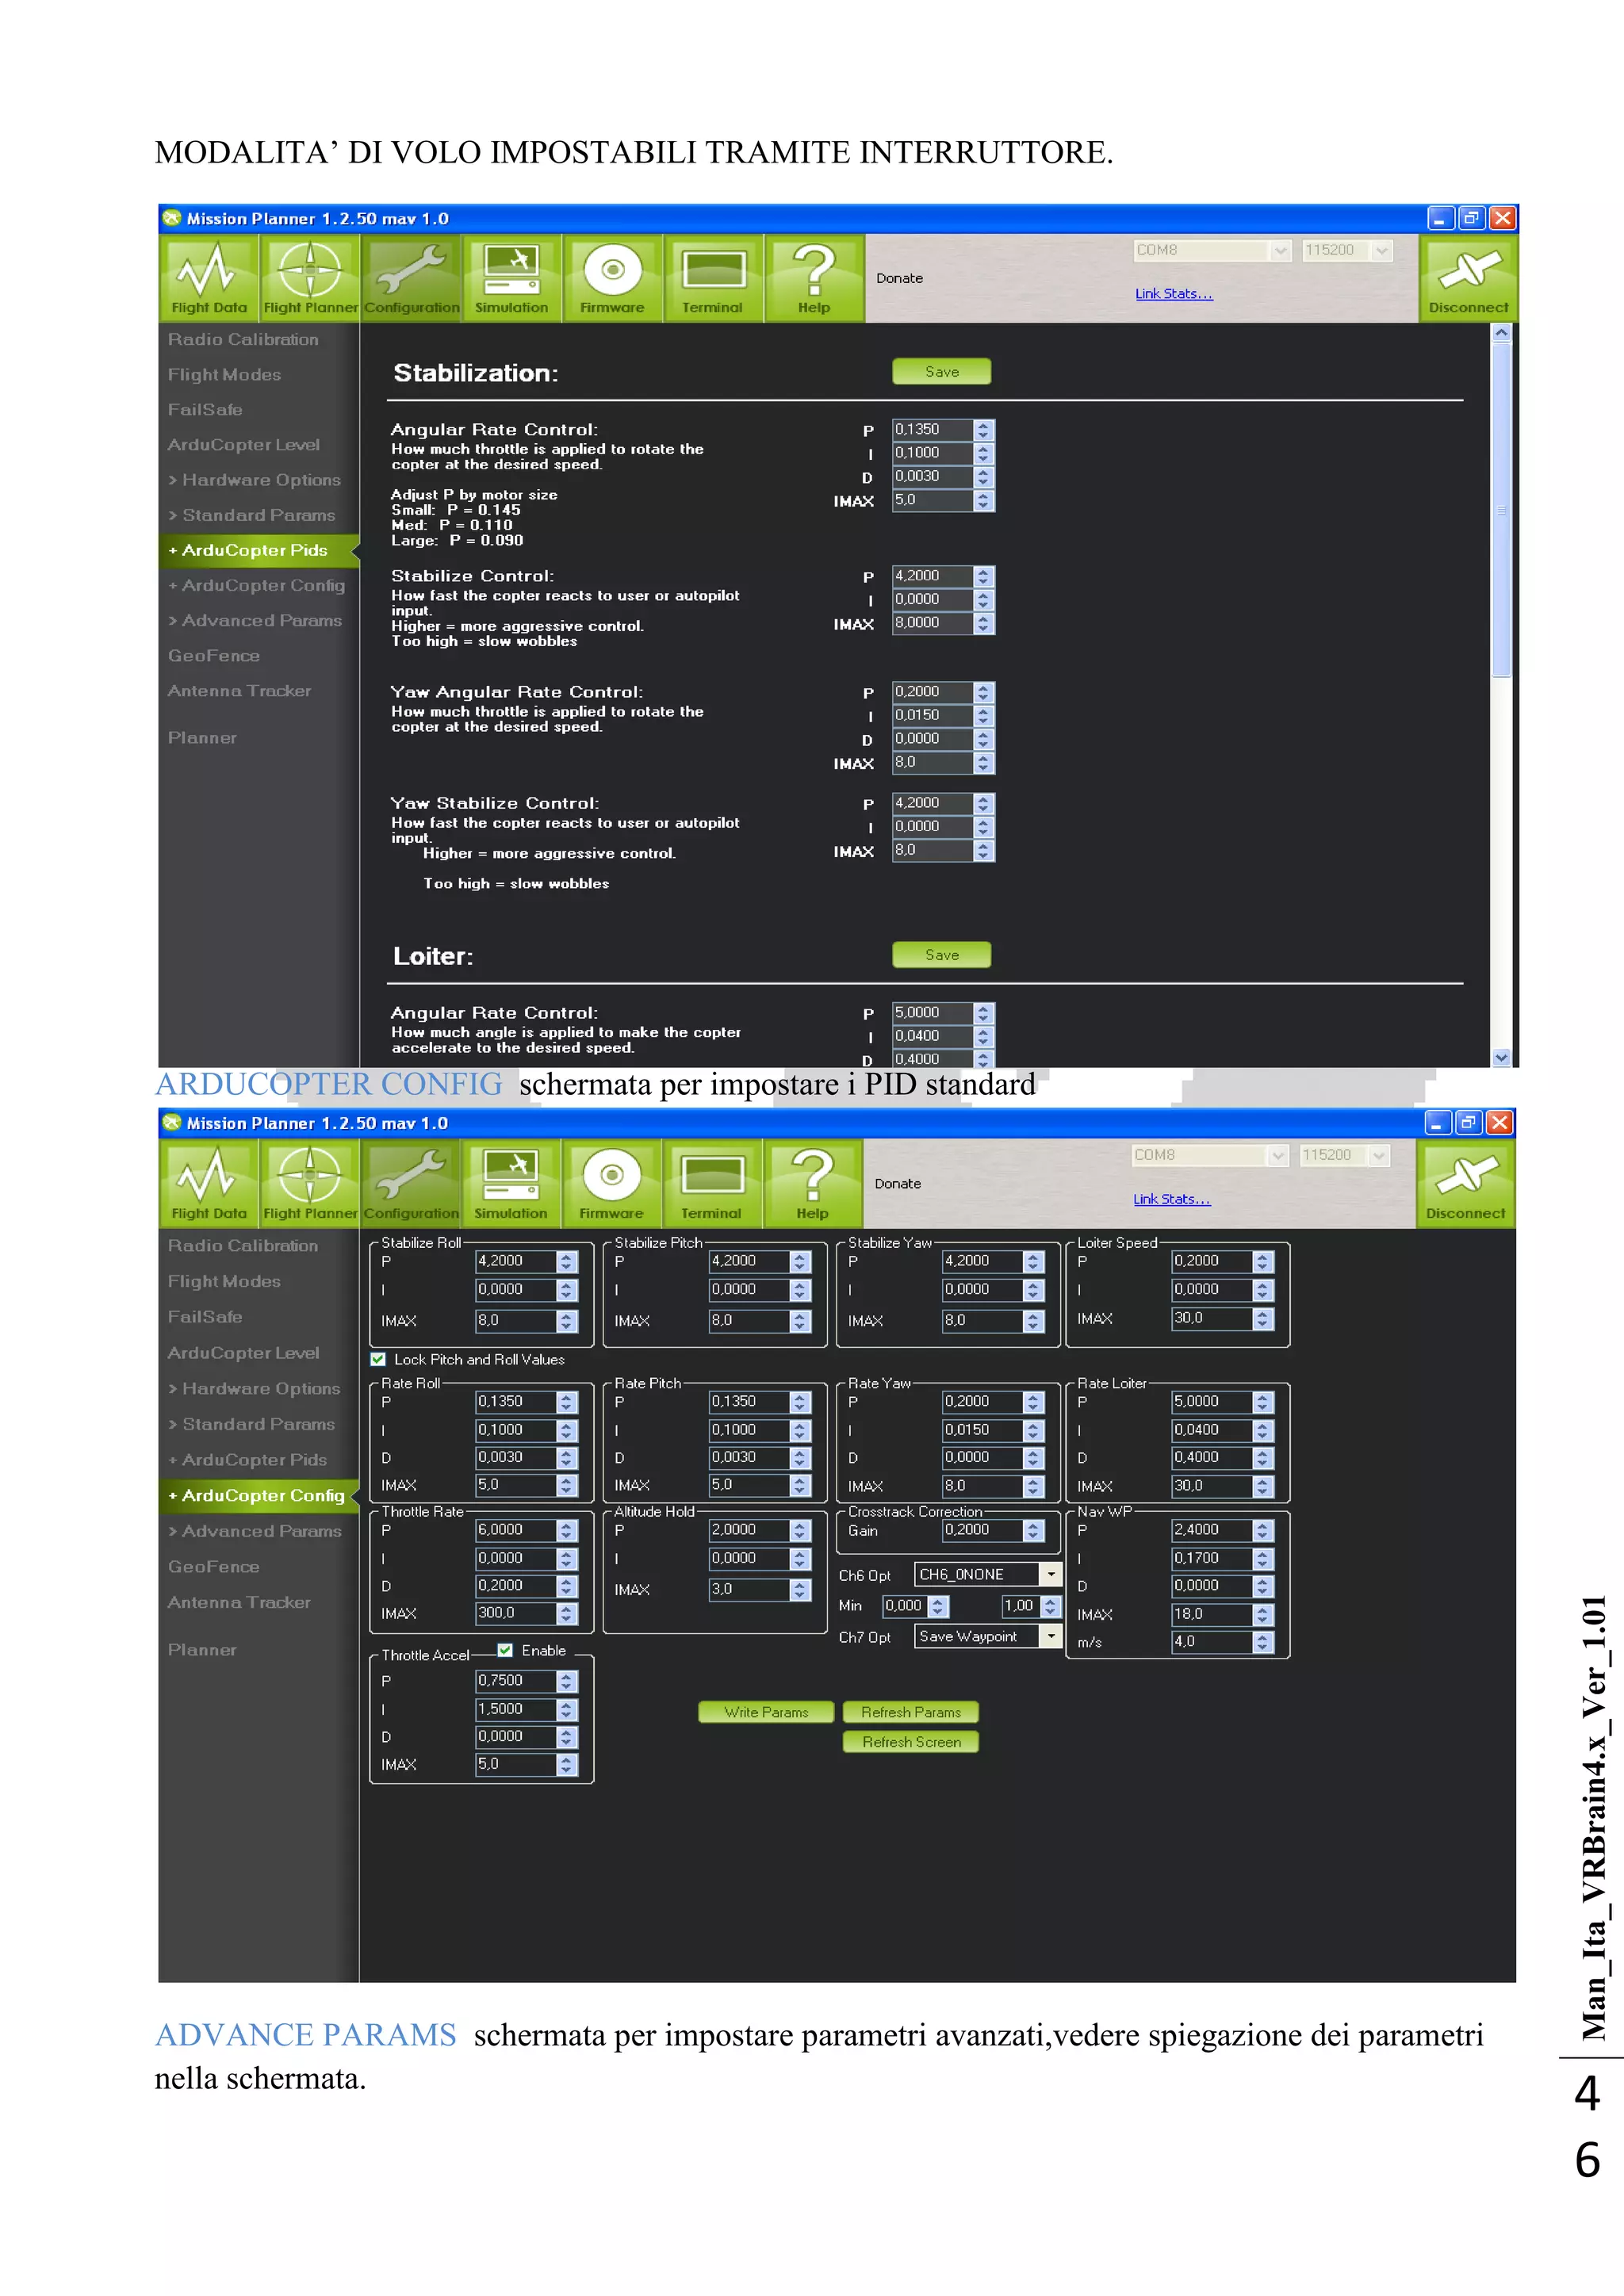Screen dimensions: 1624x2296
Task: Click scrollbar thumb in upper window
Action: pyautogui.click(x=1501, y=510)
